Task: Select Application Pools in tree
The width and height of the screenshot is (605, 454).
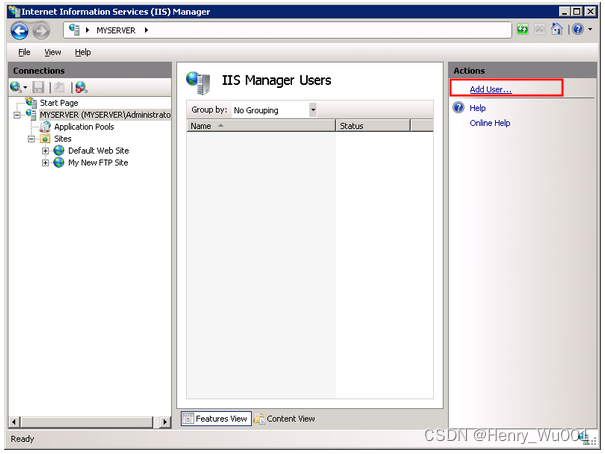Action: click(x=84, y=127)
